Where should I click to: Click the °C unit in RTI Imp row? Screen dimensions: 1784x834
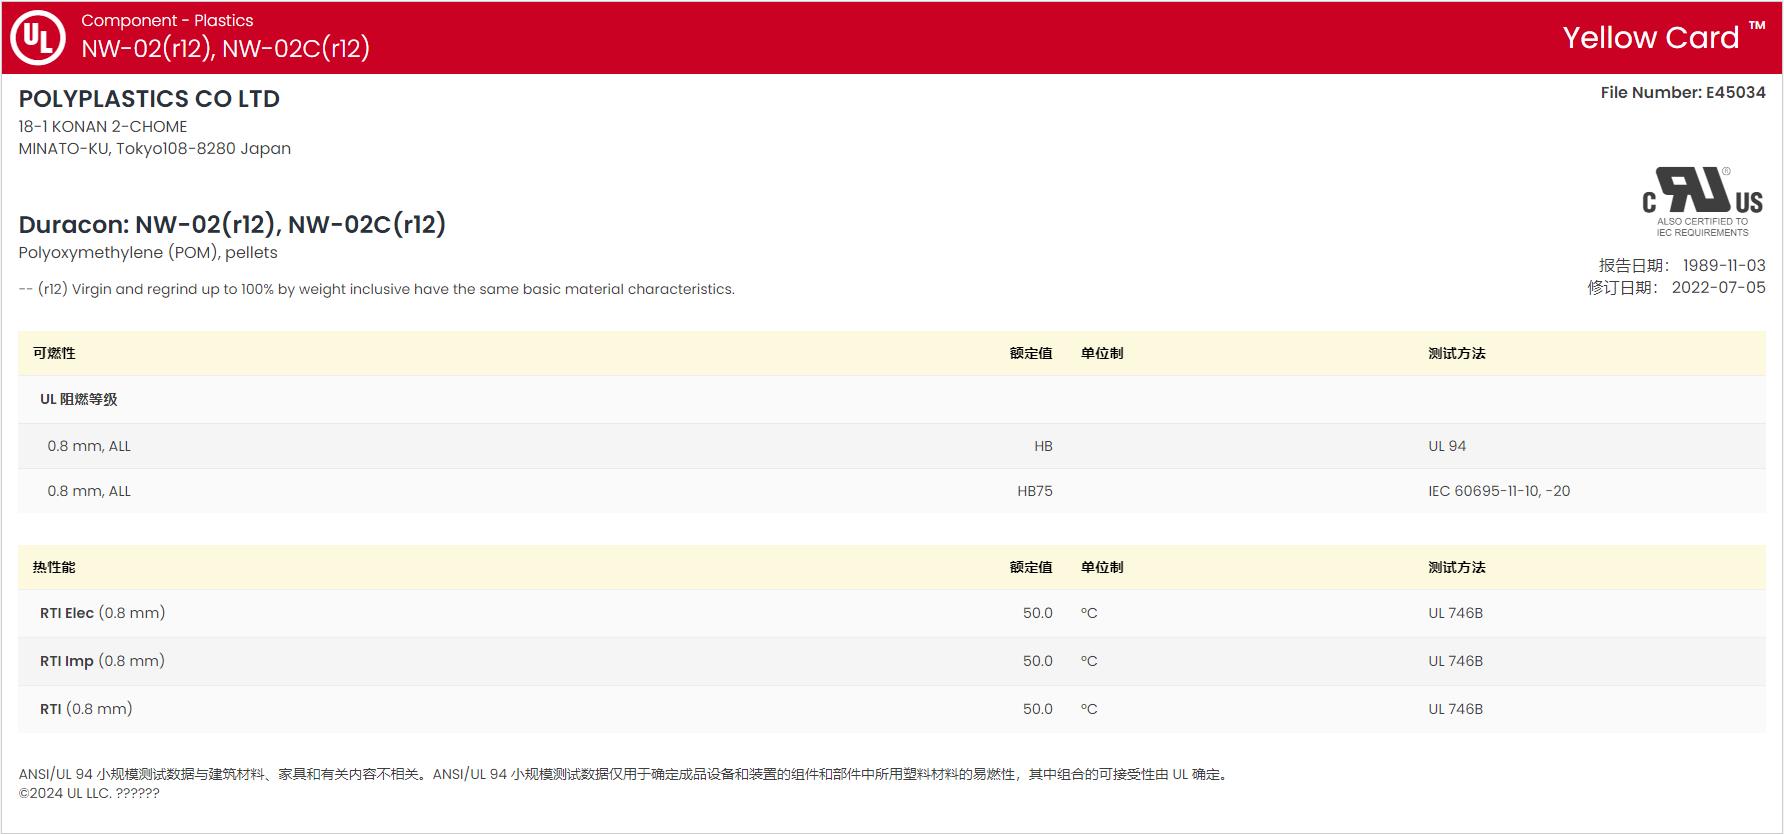pos(1089,661)
